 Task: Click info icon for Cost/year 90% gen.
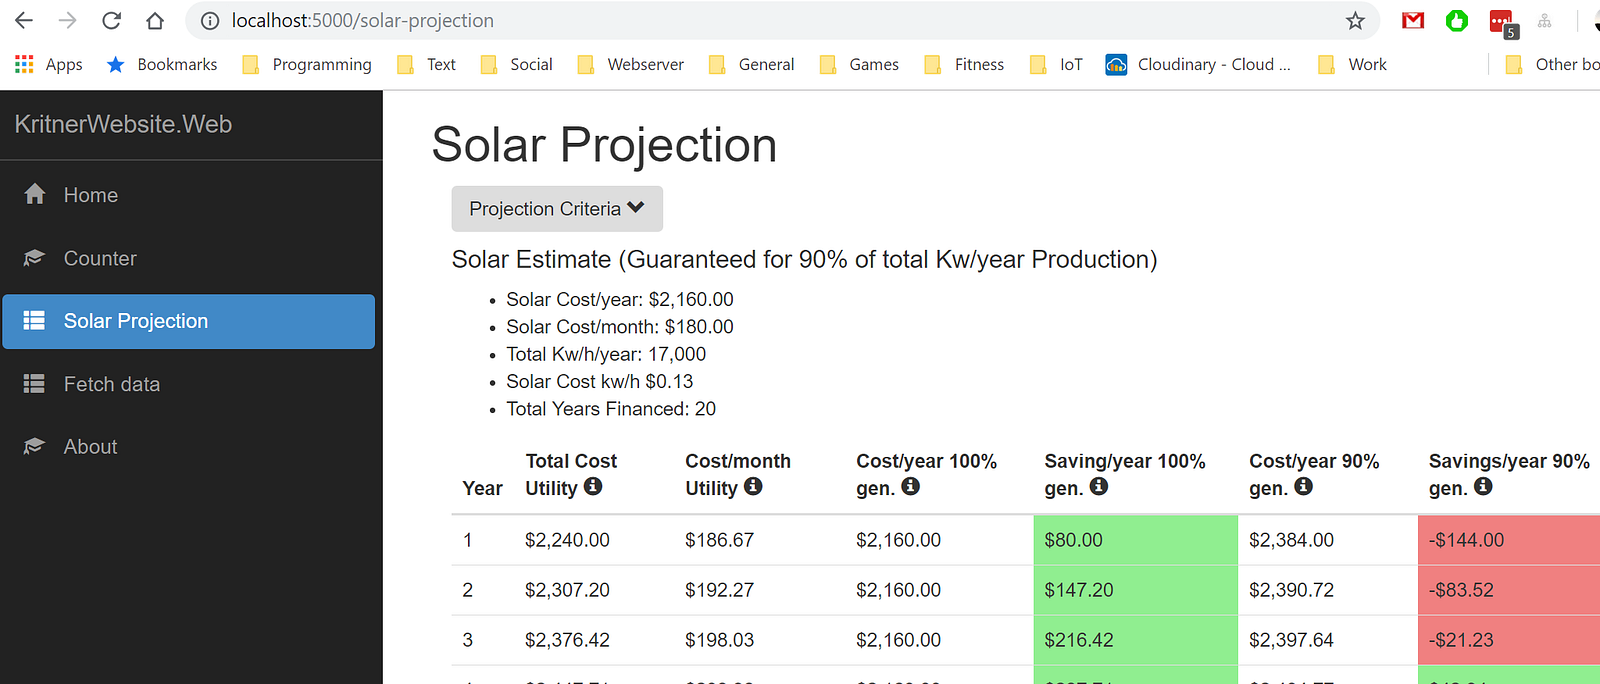pos(1303,486)
